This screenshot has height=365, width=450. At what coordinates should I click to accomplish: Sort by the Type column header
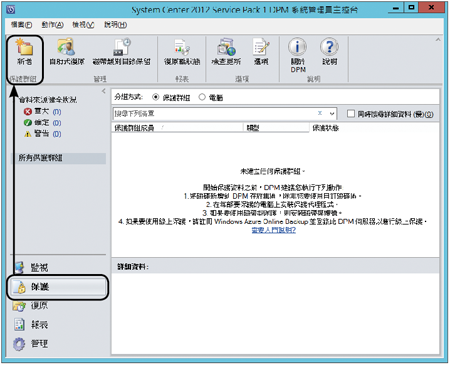click(x=276, y=128)
